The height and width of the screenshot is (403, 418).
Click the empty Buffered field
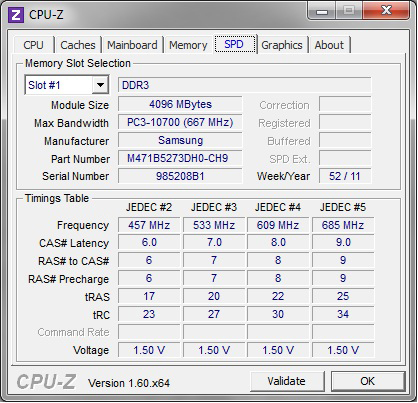(x=345, y=141)
